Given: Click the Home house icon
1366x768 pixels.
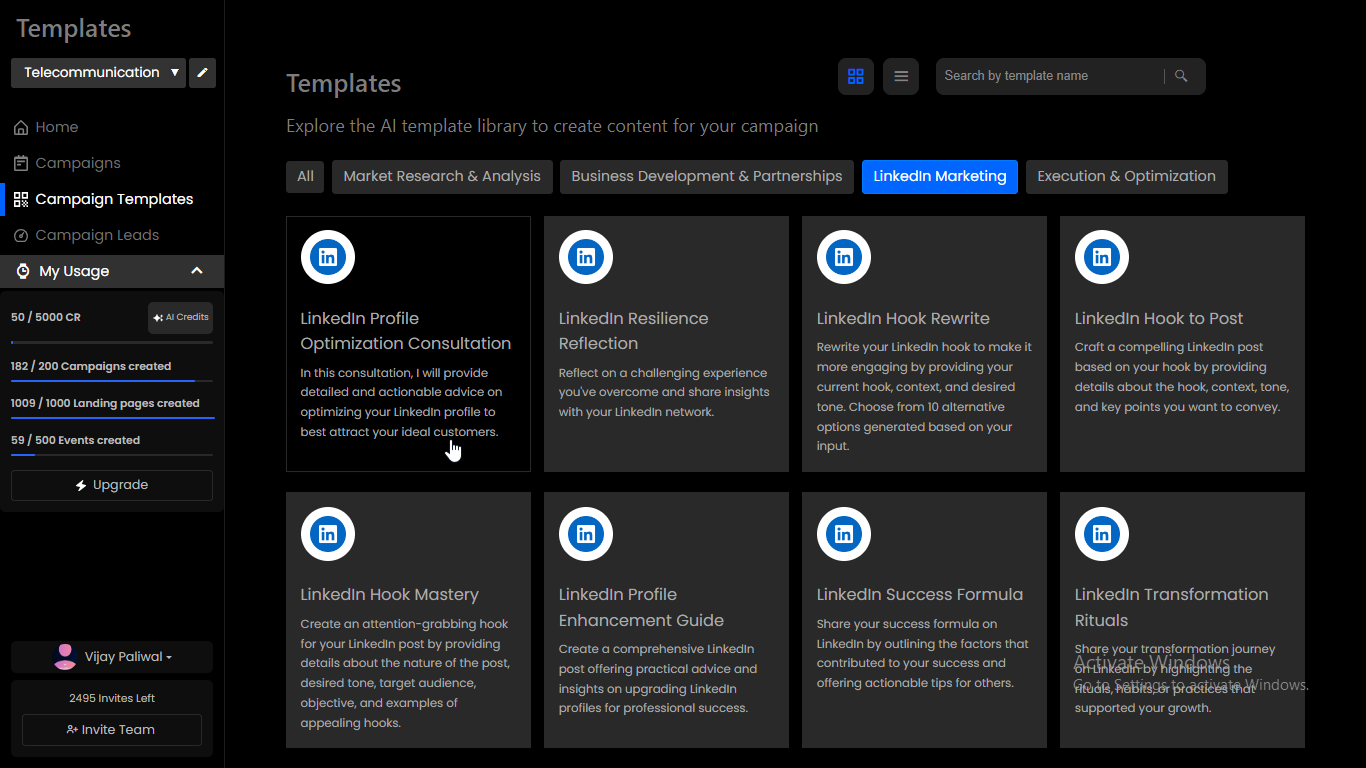Looking at the screenshot, I should pos(21,127).
